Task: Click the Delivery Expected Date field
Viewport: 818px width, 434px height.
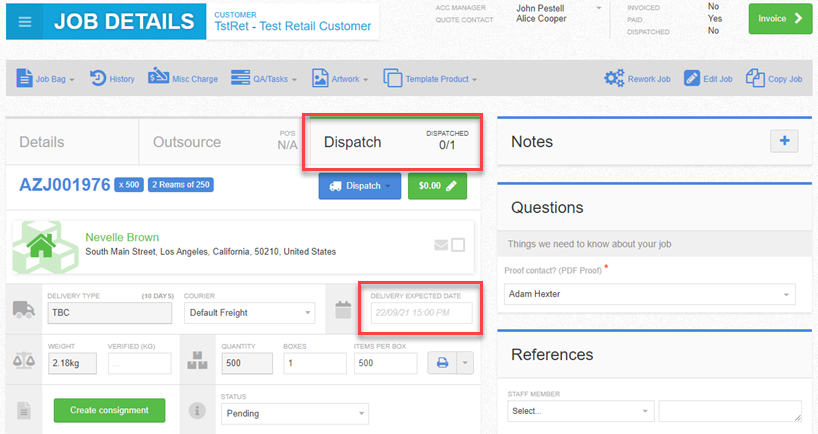Action: point(421,313)
